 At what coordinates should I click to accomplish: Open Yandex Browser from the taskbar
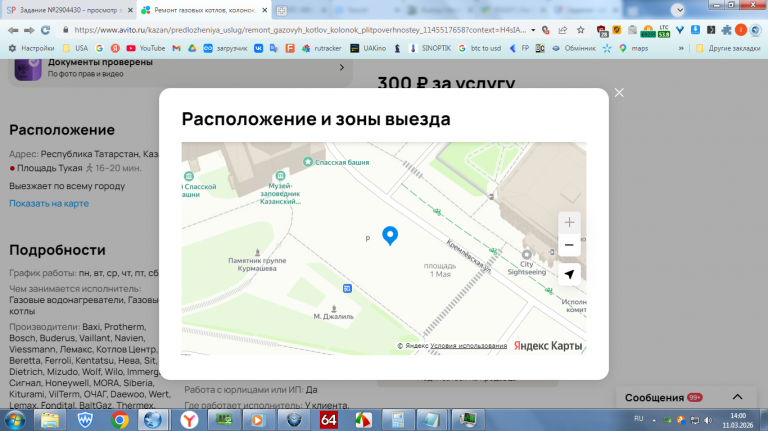point(189,420)
